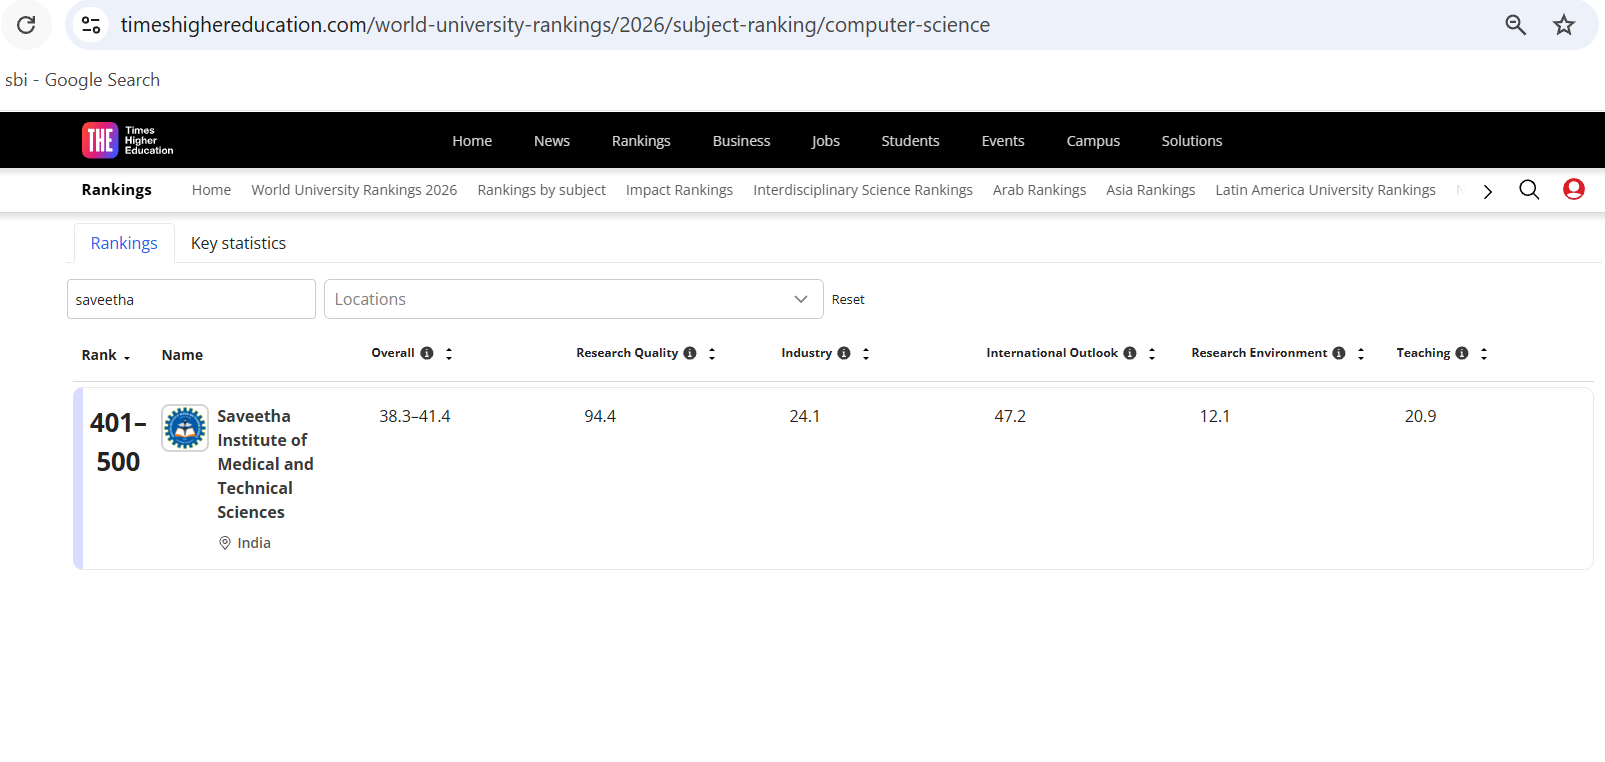The width and height of the screenshot is (1605, 762).
Task: Show info for Research Quality column
Action: pos(690,353)
